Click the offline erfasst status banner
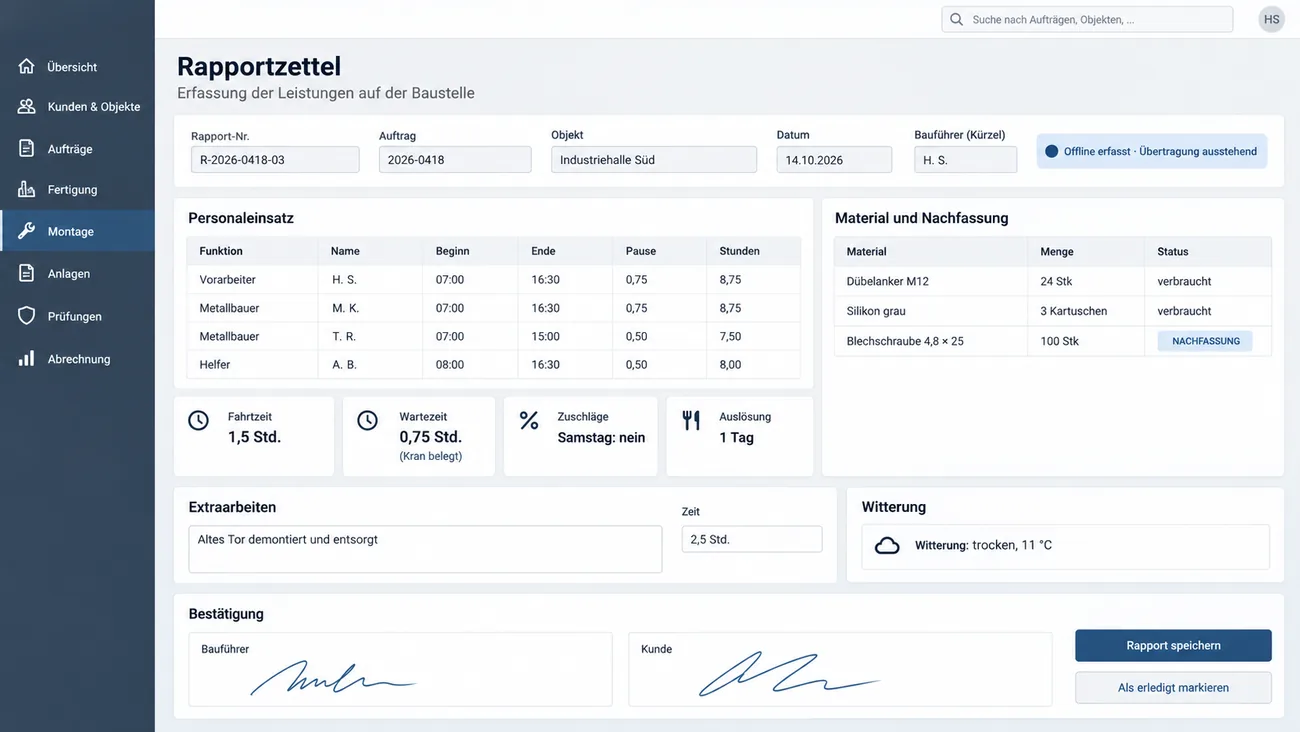This screenshot has width=1300, height=732. (x=1152, y=152)
